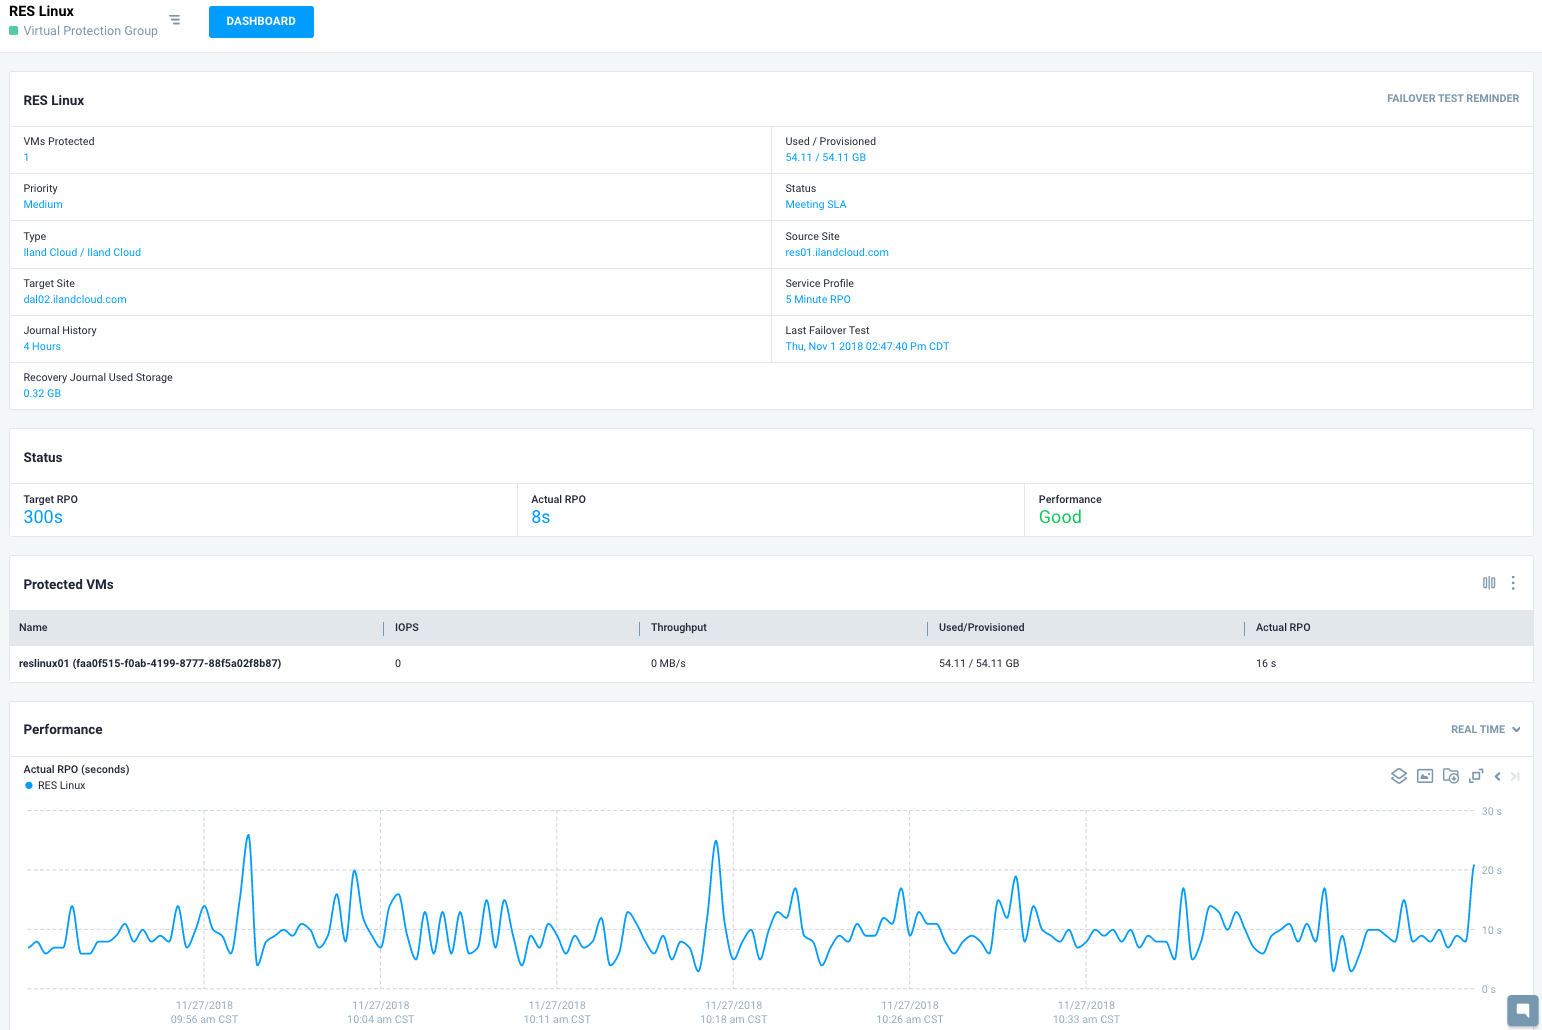Open the FAILOVER TEST REMINDER link
This screenshot has height=1030, width=1542.
pyautogui.click(x=1452, y=99)
